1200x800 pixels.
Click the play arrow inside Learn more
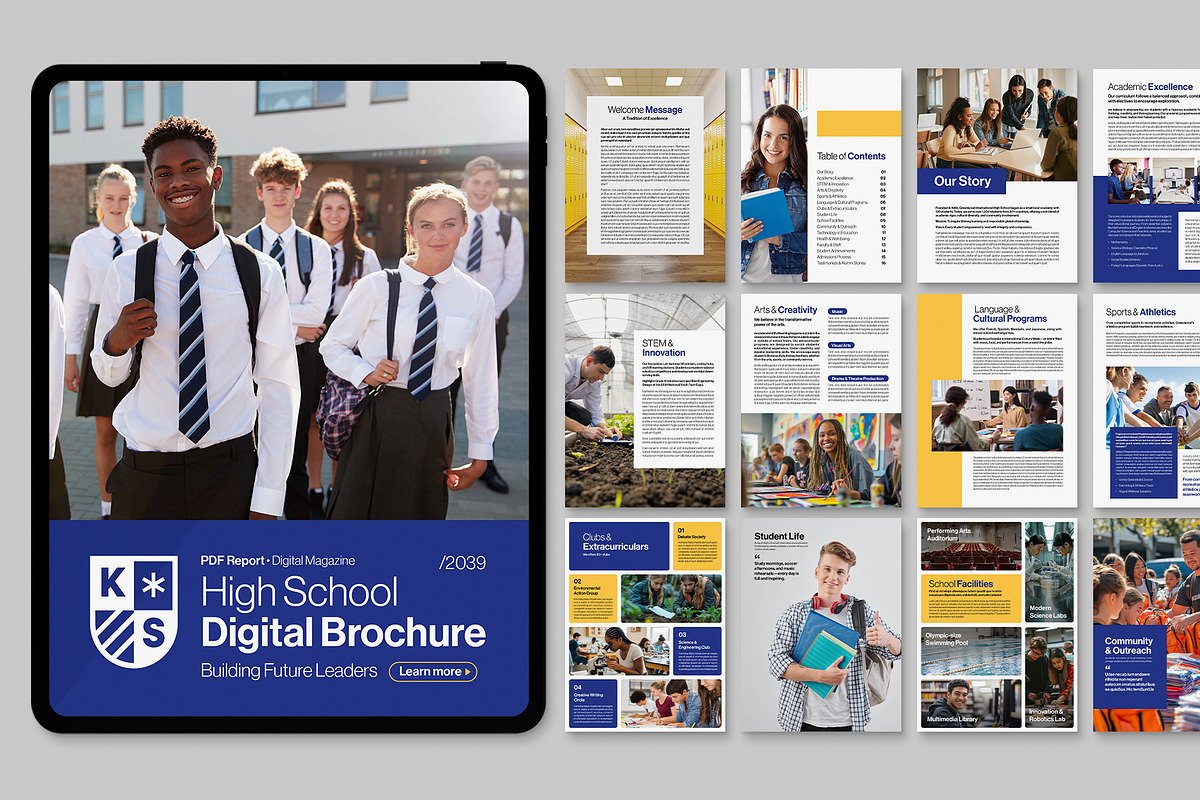tap(469, 672)
